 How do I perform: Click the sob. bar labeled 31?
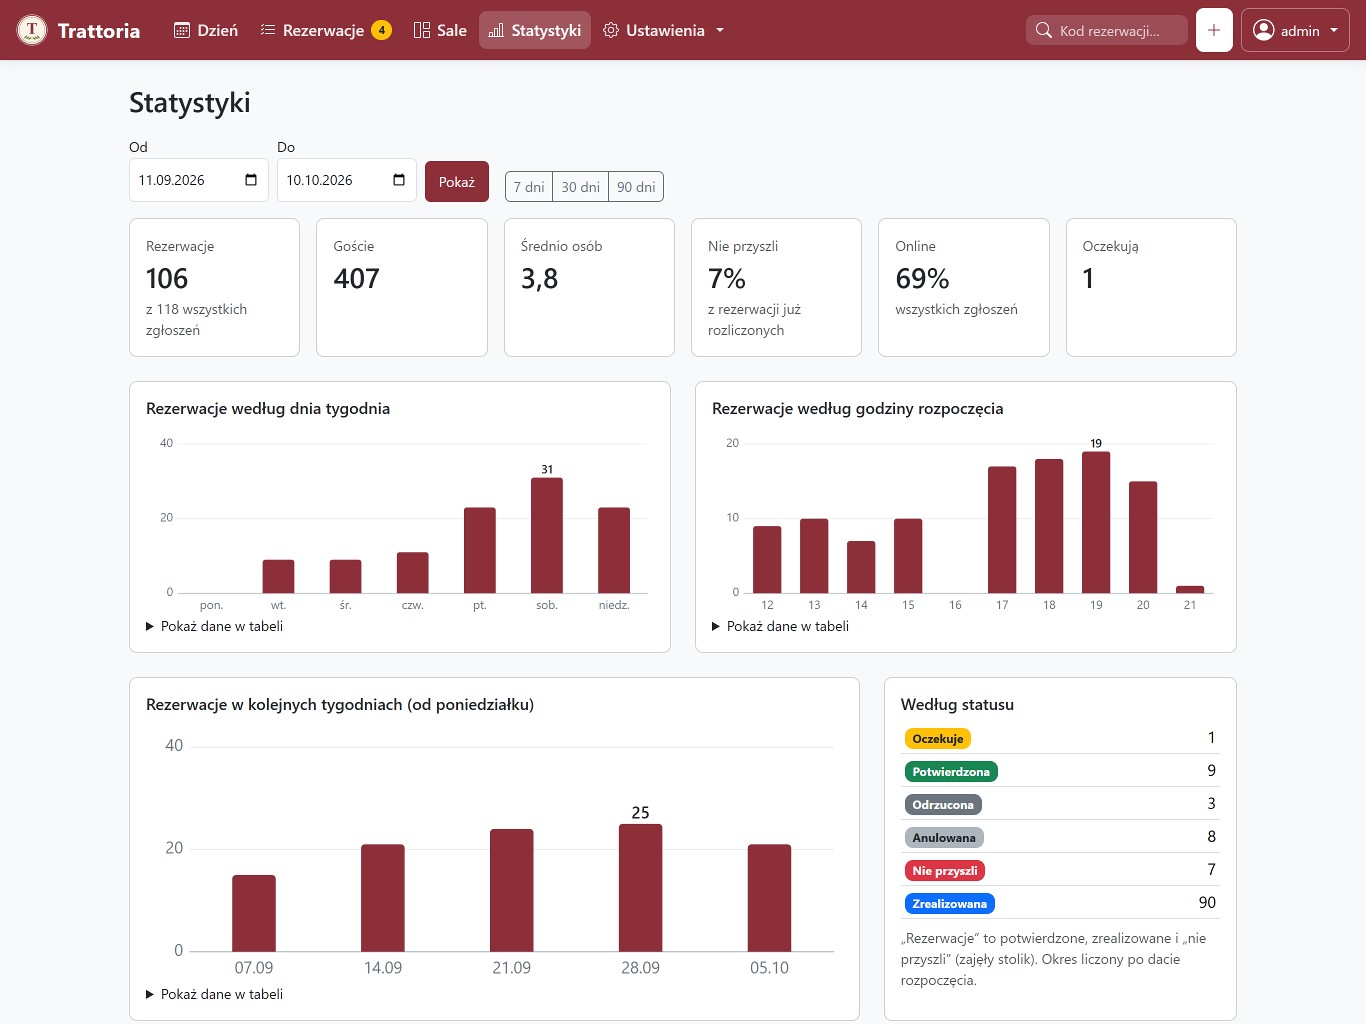pyautogui.click(x=547, y=535)
